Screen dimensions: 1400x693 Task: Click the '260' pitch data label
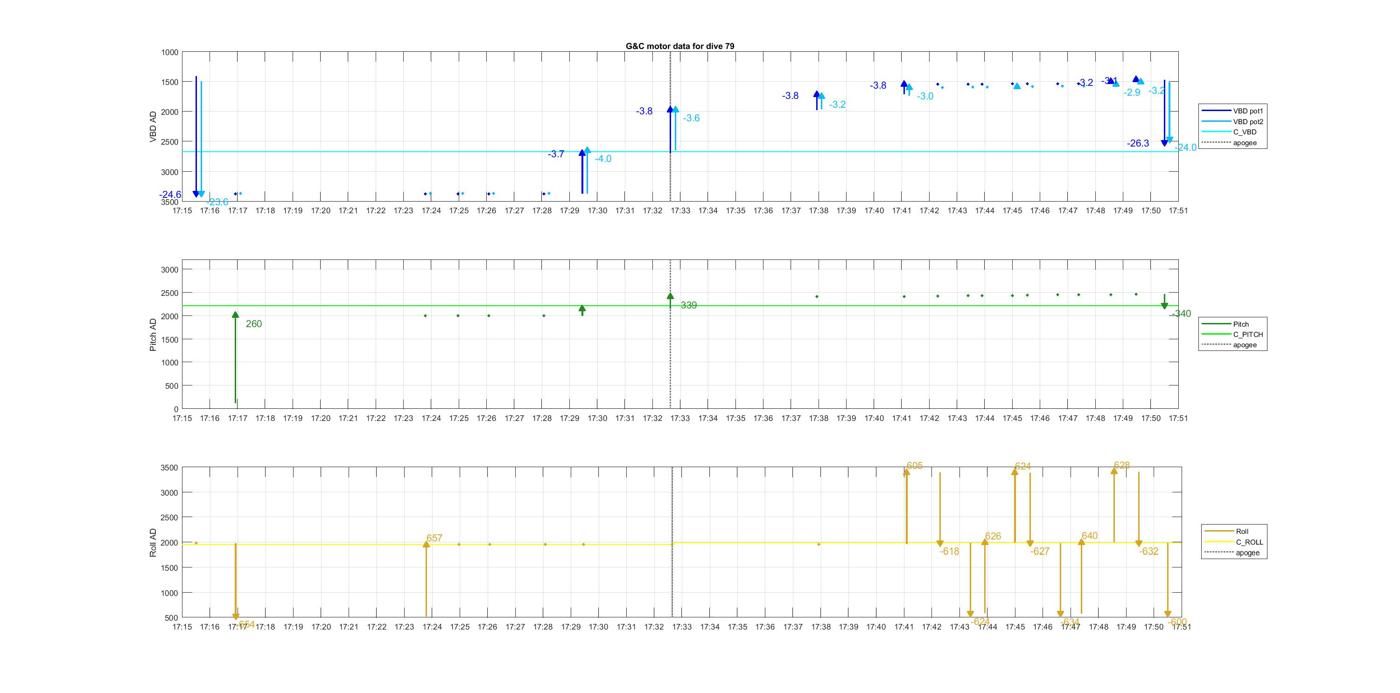click(254, 324)
